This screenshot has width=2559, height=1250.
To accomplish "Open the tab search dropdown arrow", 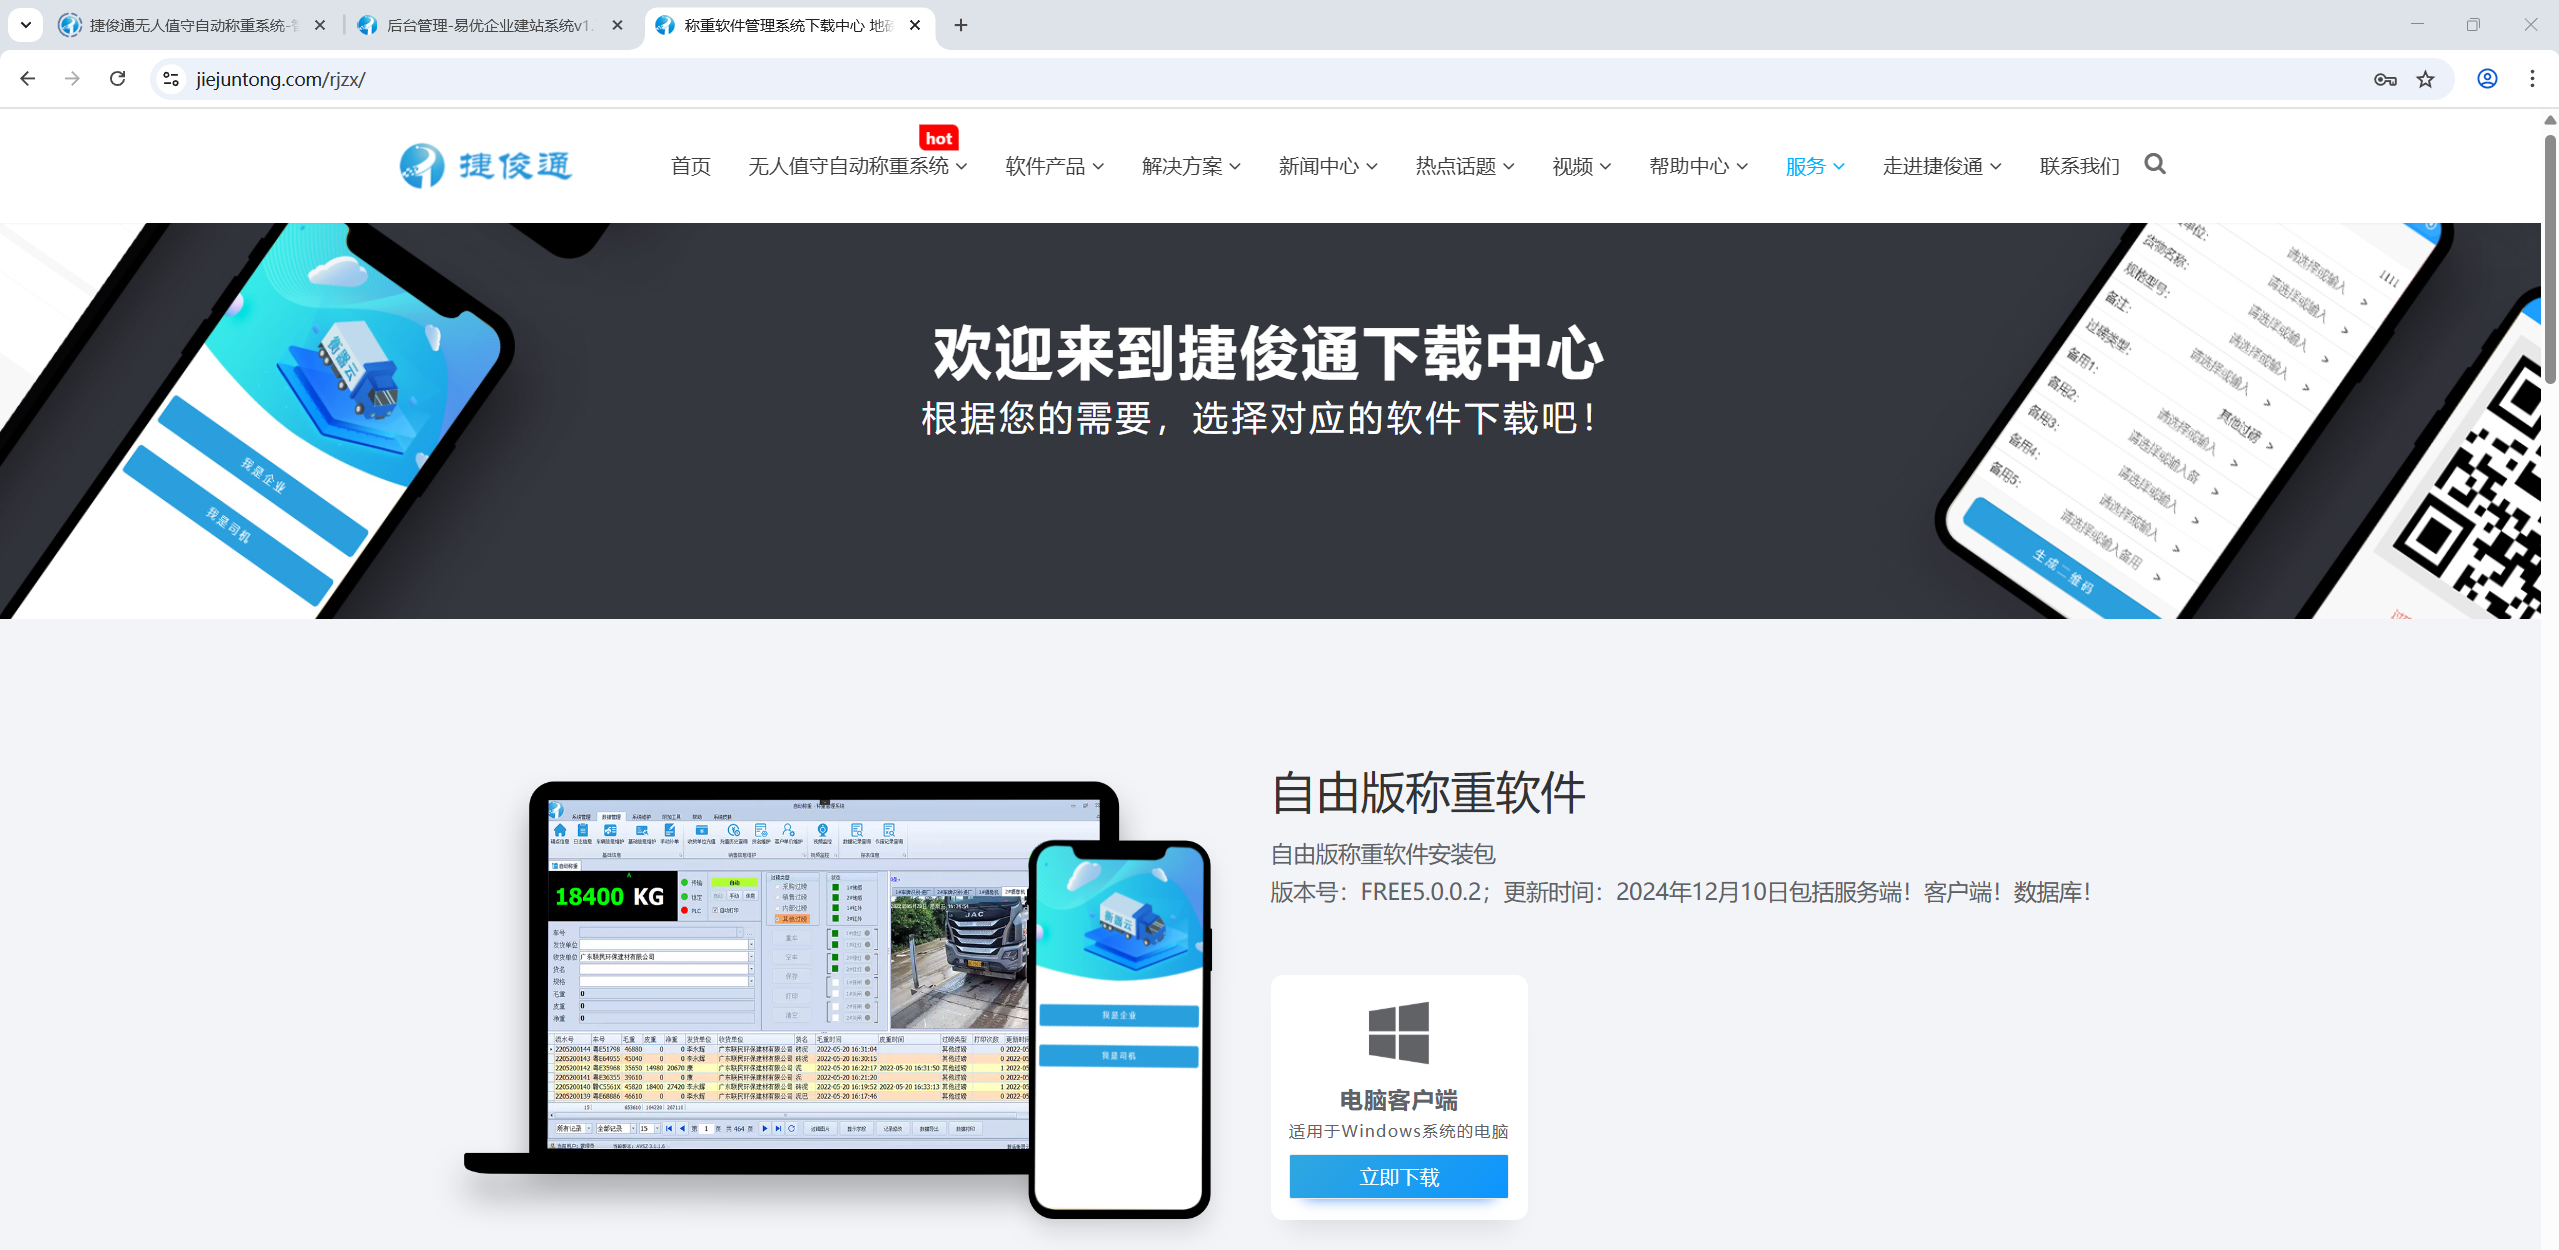I will click(26, 25).
